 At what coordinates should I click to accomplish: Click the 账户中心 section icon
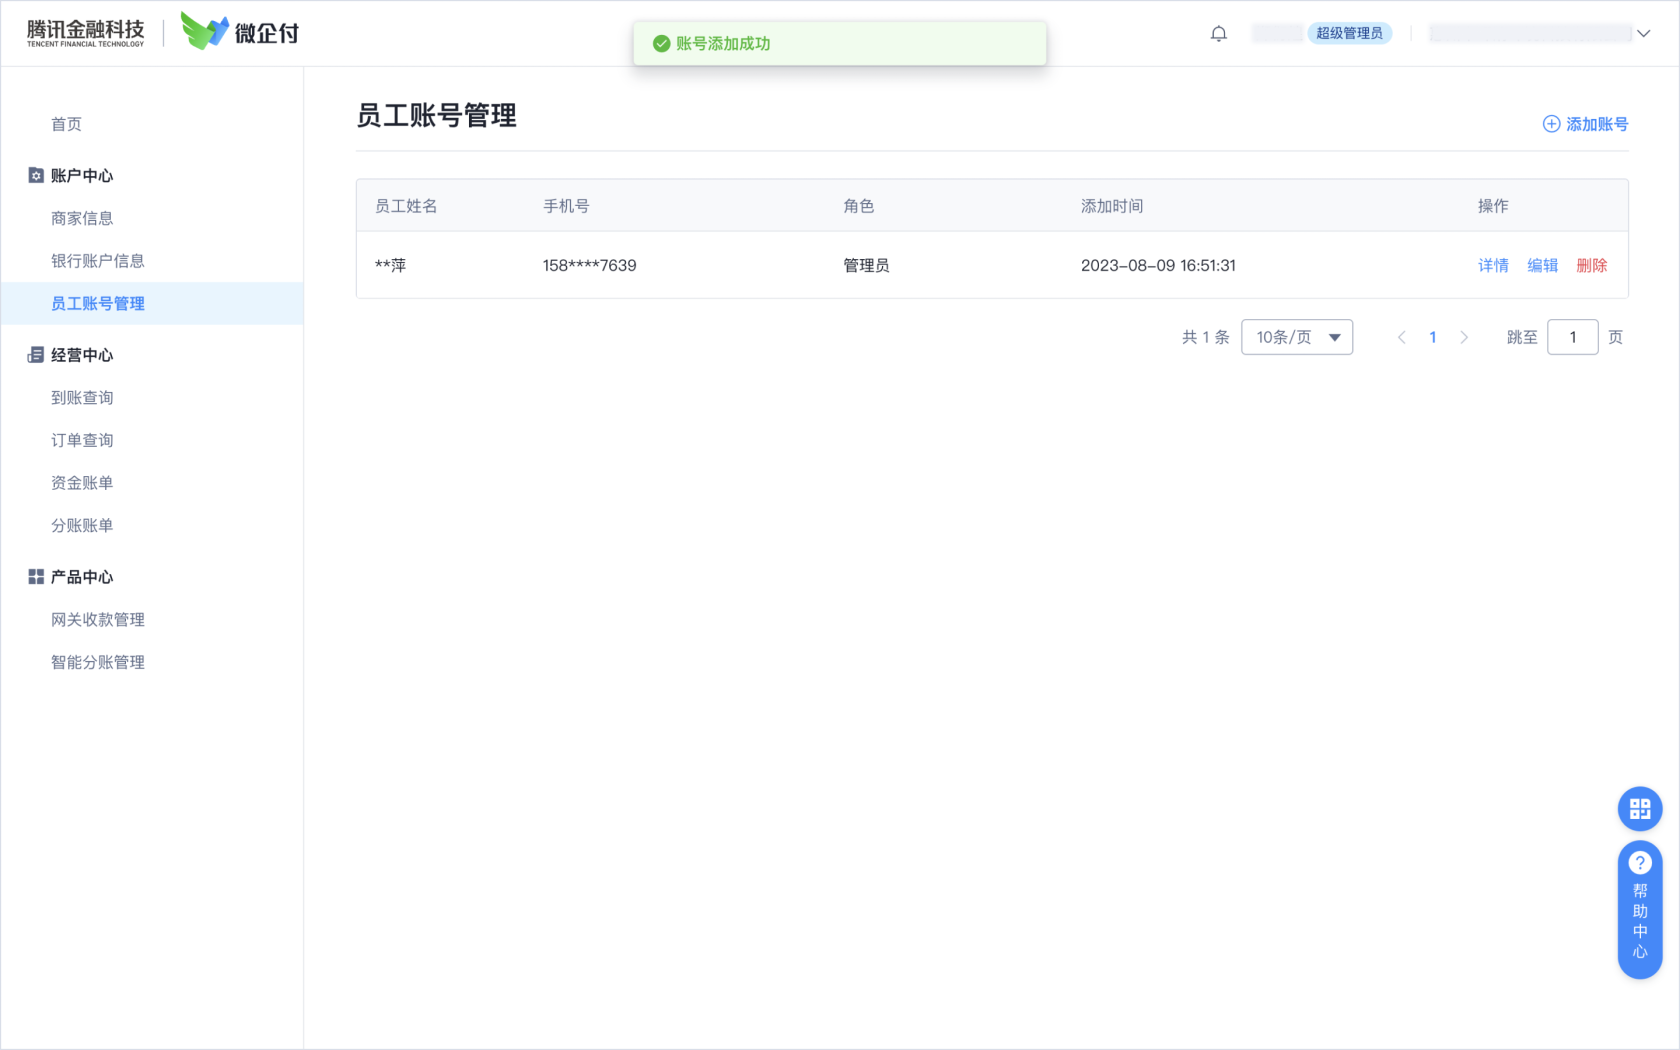point(36,175)
